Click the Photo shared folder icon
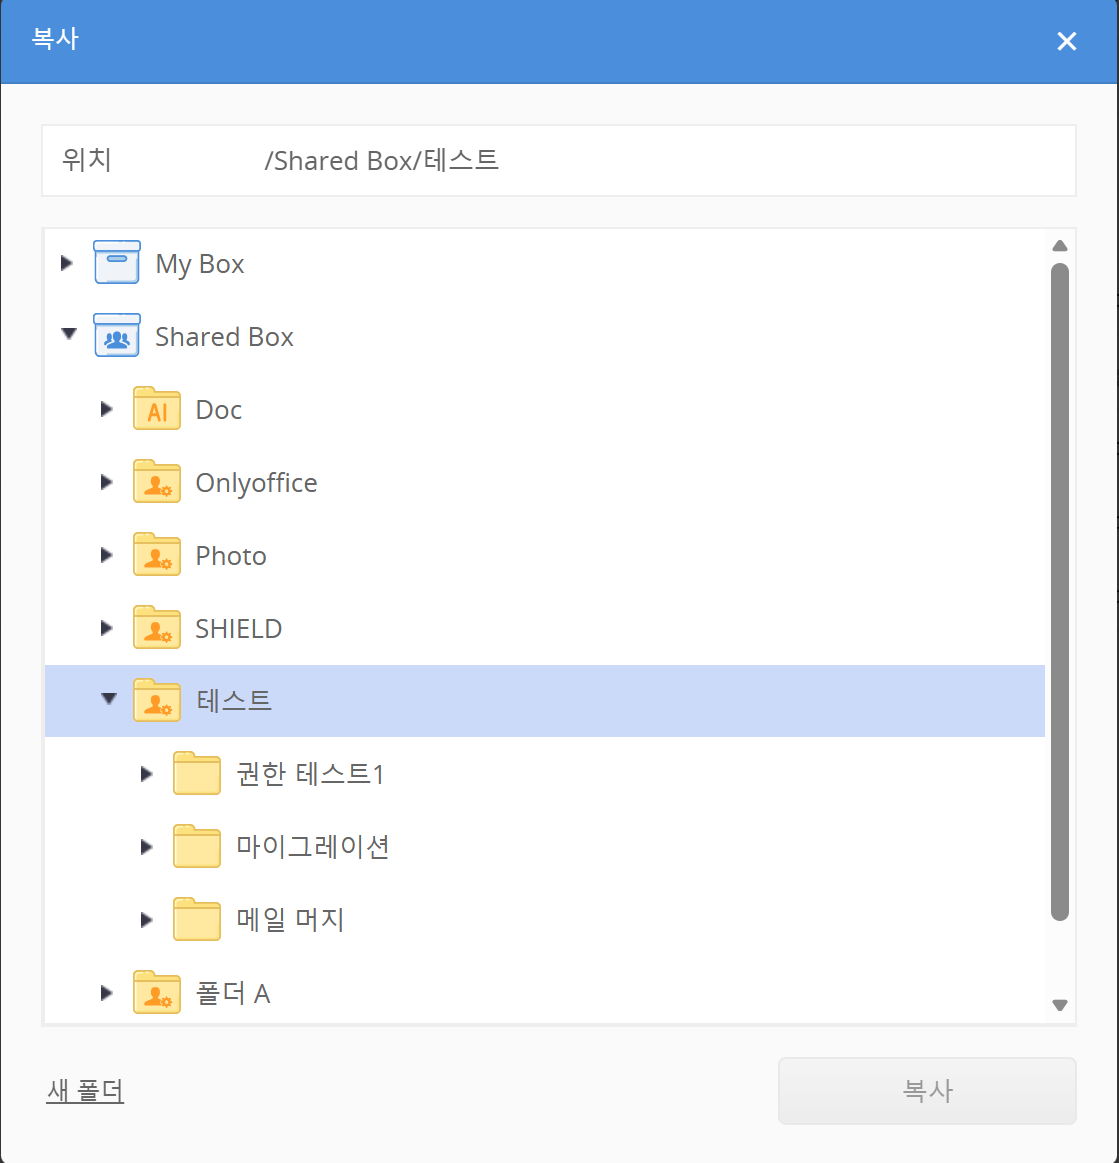 (157, 555)
